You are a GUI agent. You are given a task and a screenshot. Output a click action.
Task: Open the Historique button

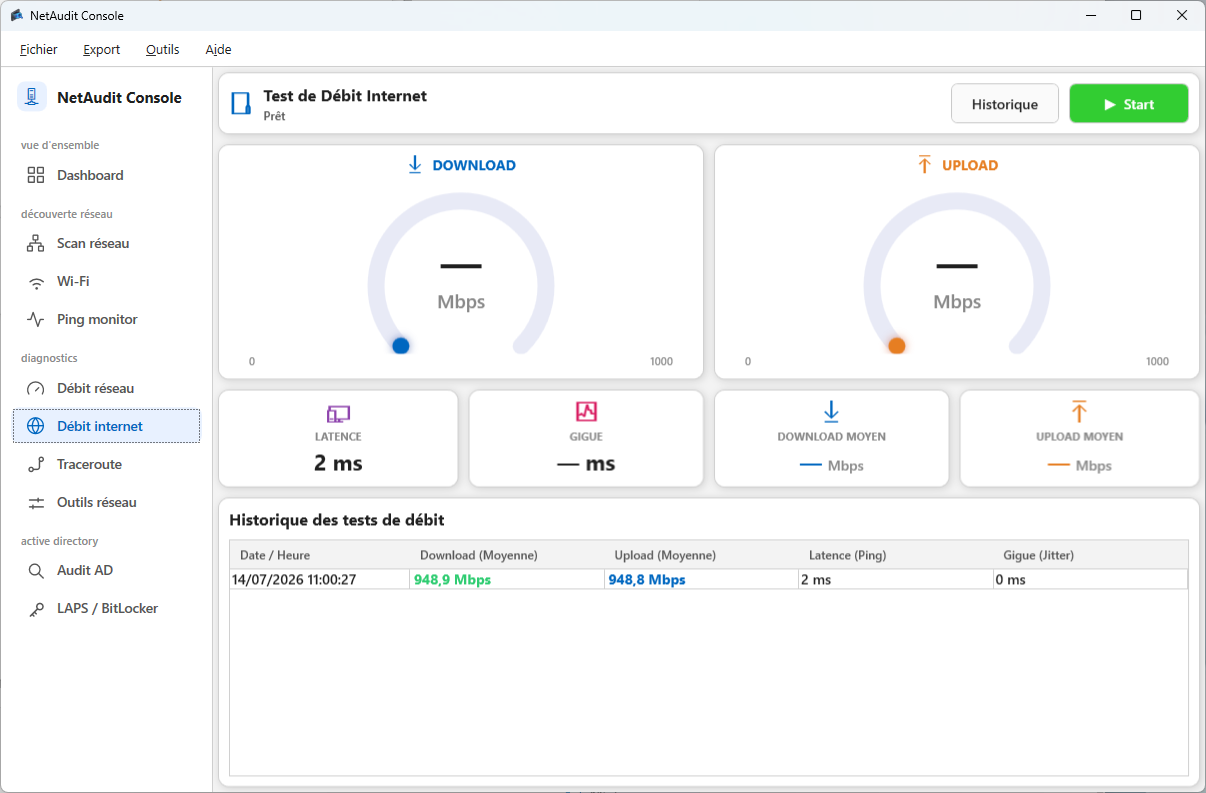(1005, 104)
